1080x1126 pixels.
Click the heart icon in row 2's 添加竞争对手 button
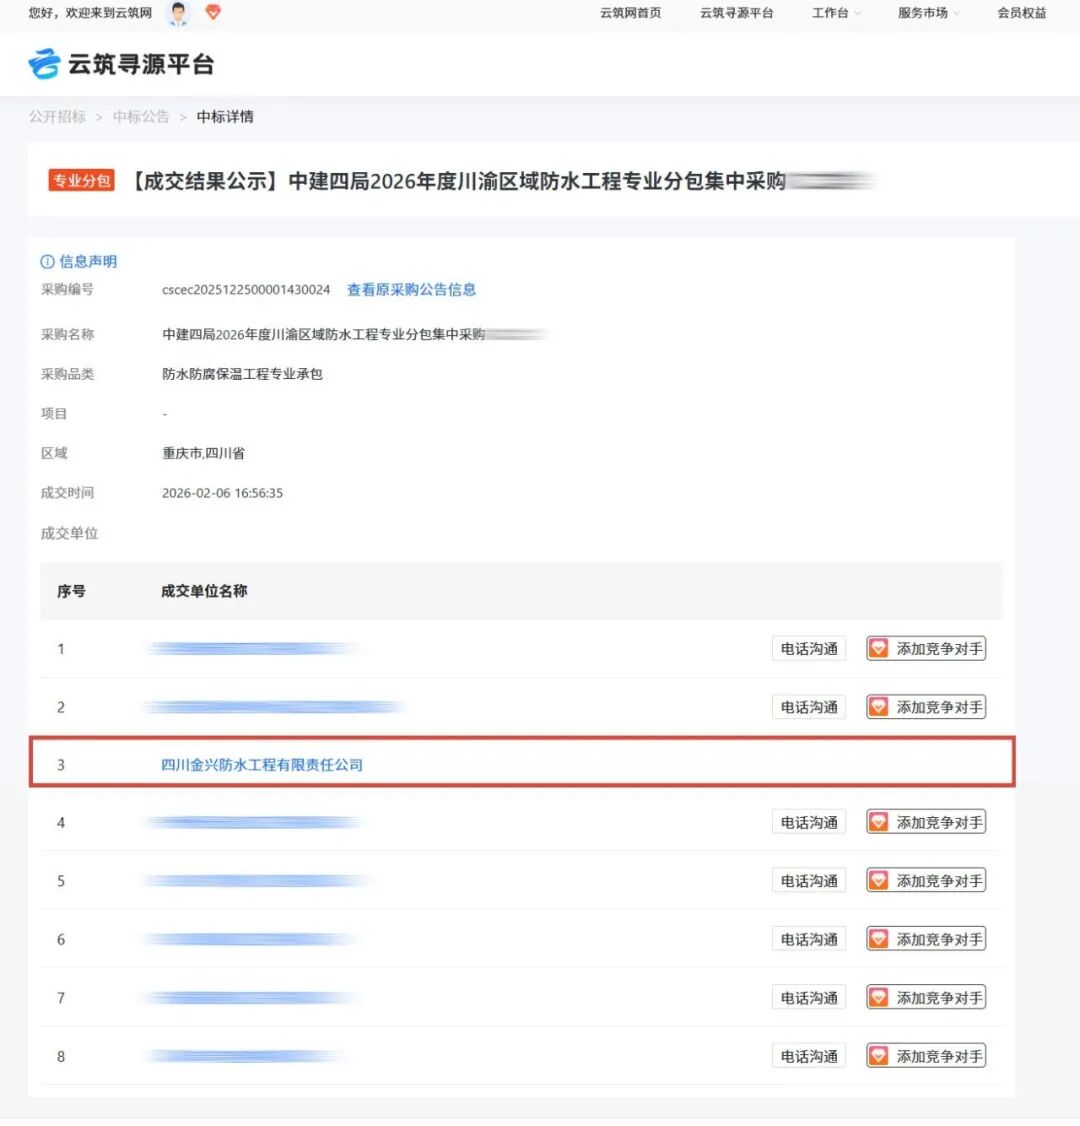(879, 706)
